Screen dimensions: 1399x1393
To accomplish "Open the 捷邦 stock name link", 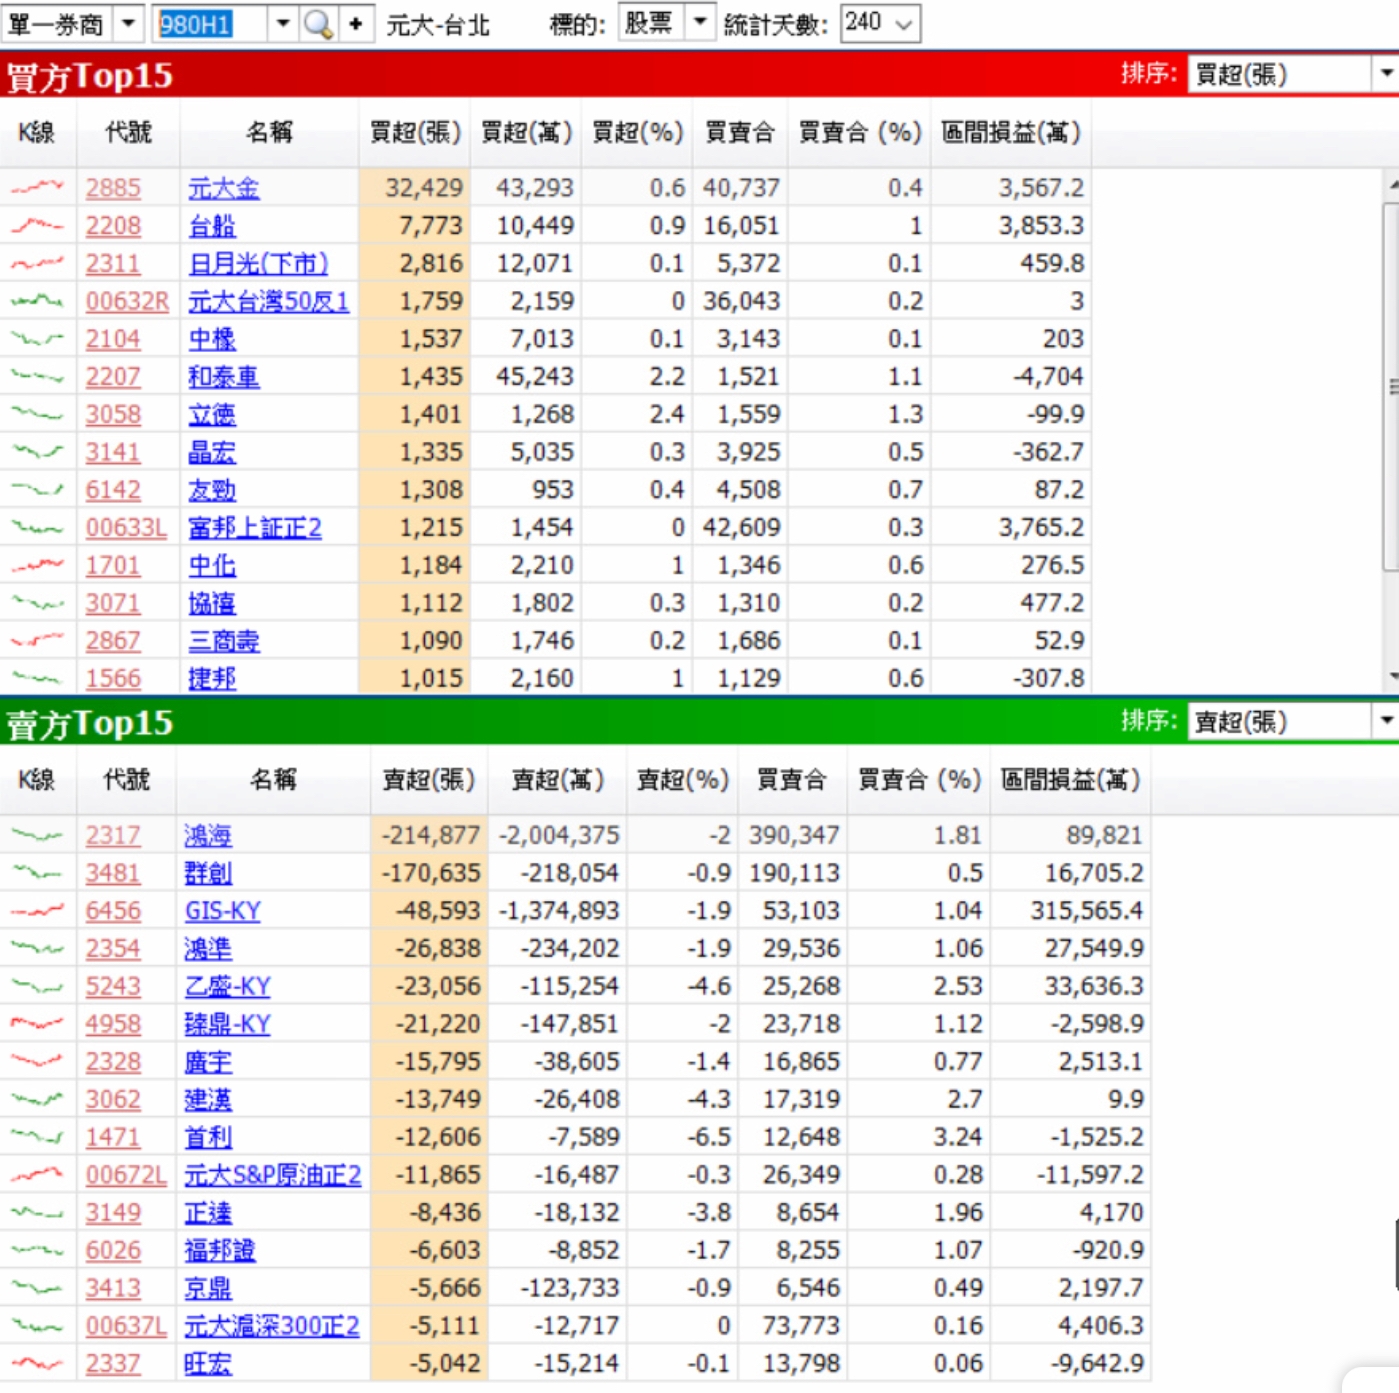I will point(212,678).
